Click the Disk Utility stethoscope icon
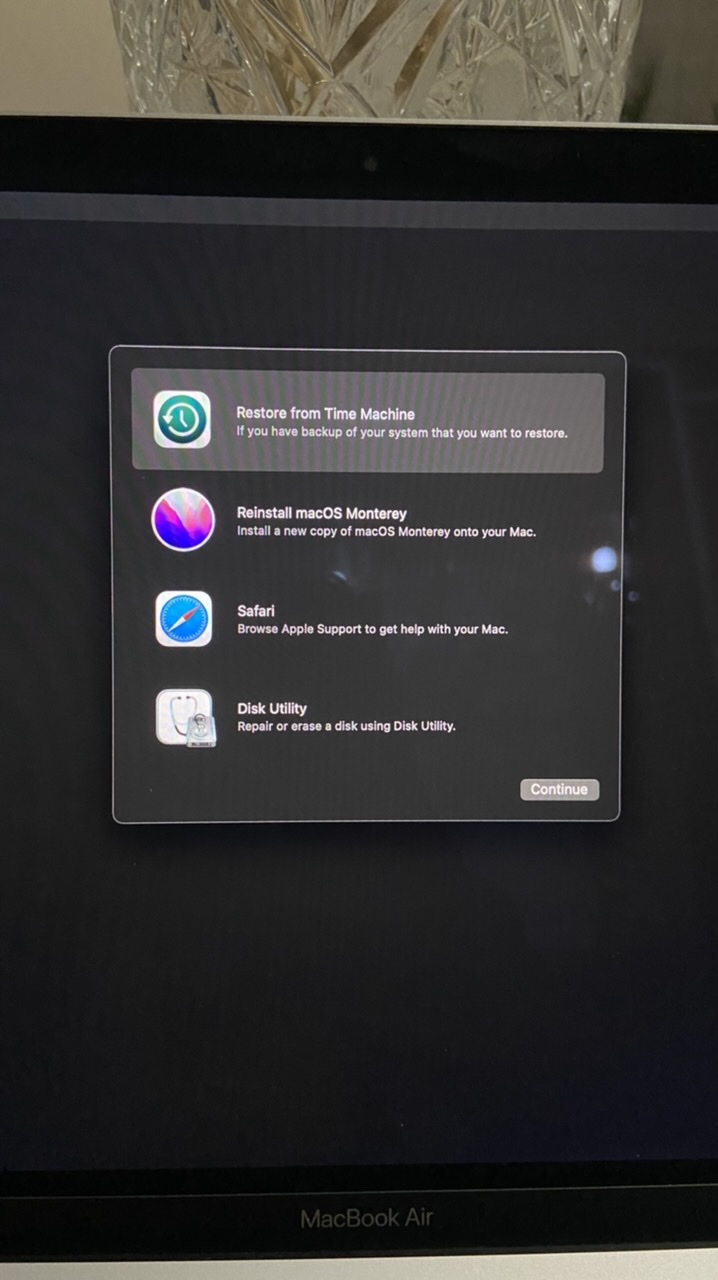The width and height of the screenshot is (718, 1280). pyautogui.click(x=185, y=717)
